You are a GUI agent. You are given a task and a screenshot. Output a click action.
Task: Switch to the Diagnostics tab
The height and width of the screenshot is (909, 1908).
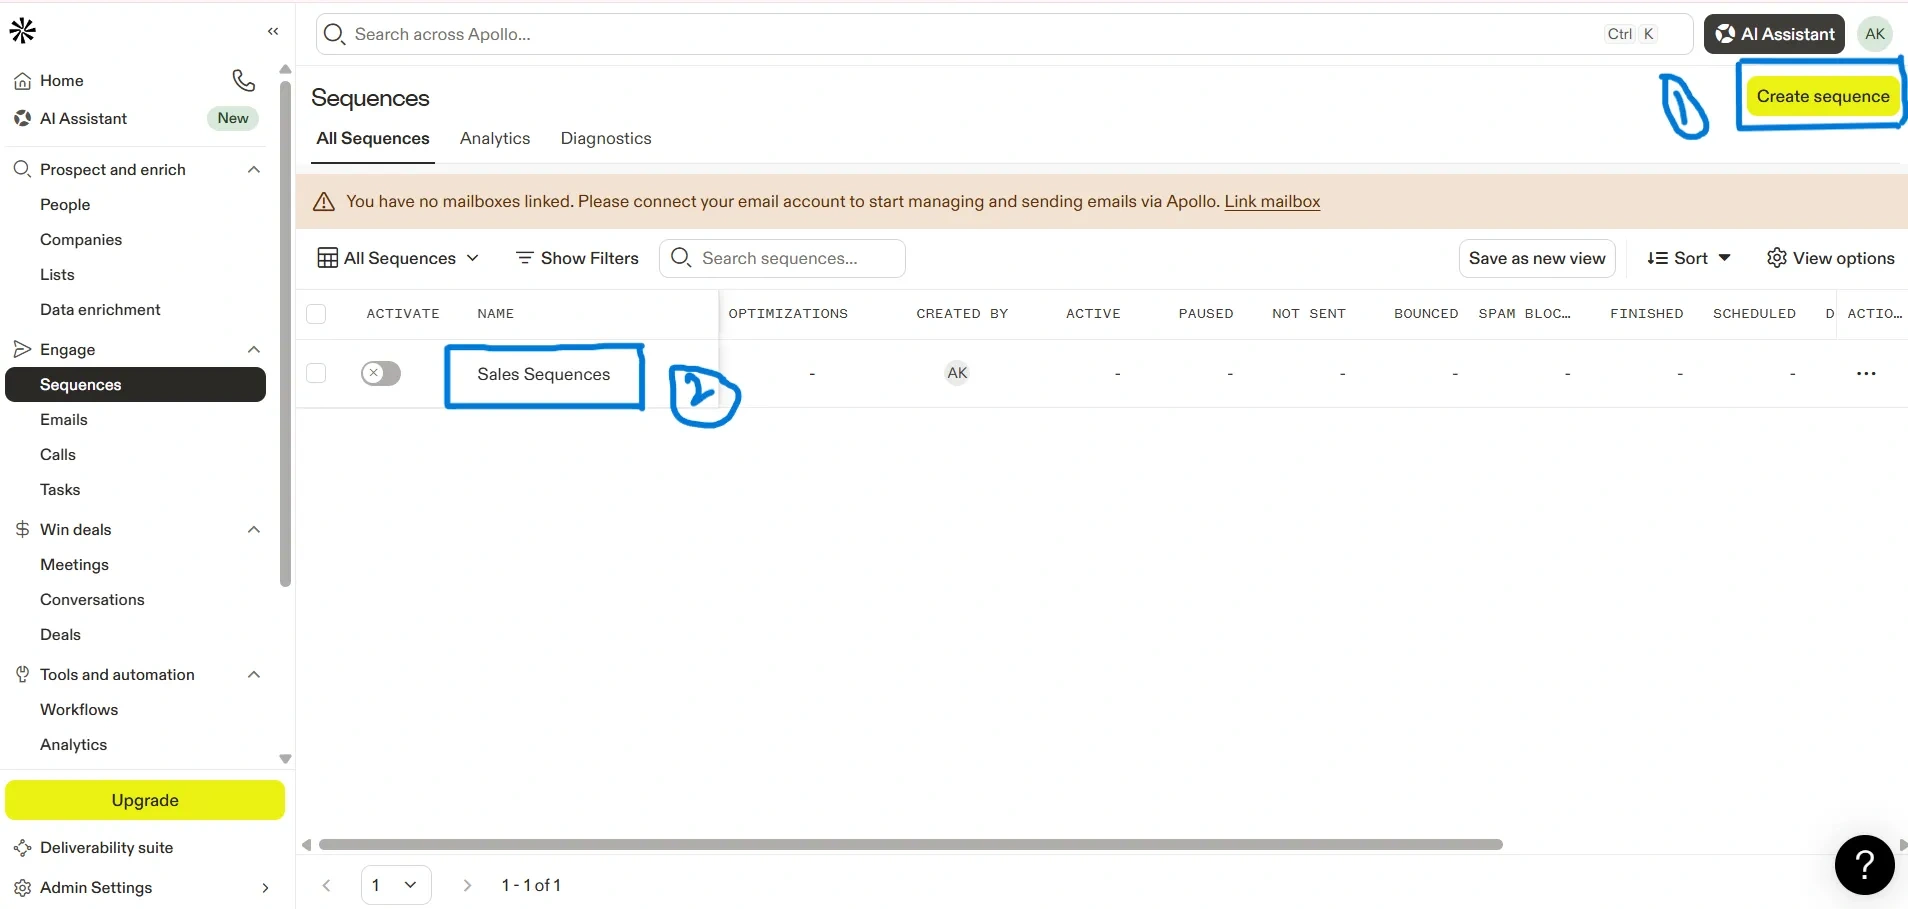pos(605,139)
